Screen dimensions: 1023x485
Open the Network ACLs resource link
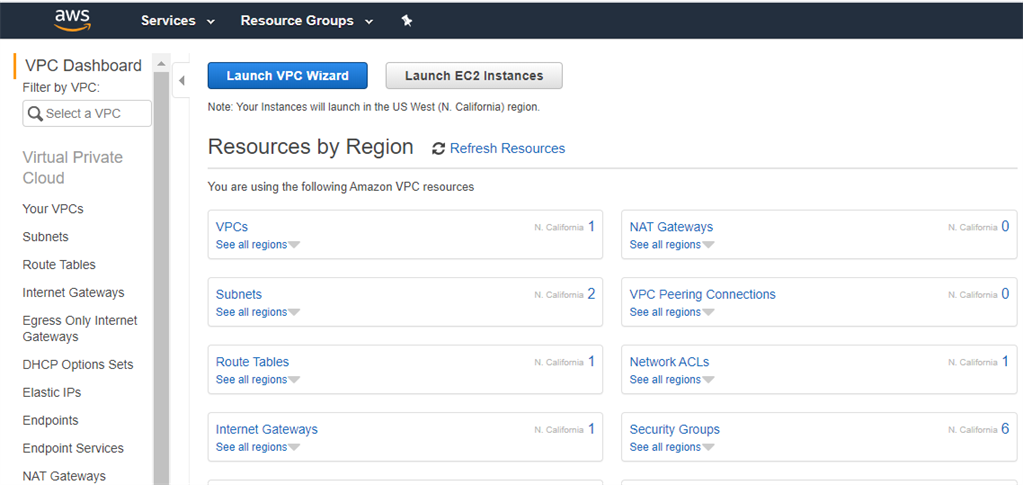669,362
